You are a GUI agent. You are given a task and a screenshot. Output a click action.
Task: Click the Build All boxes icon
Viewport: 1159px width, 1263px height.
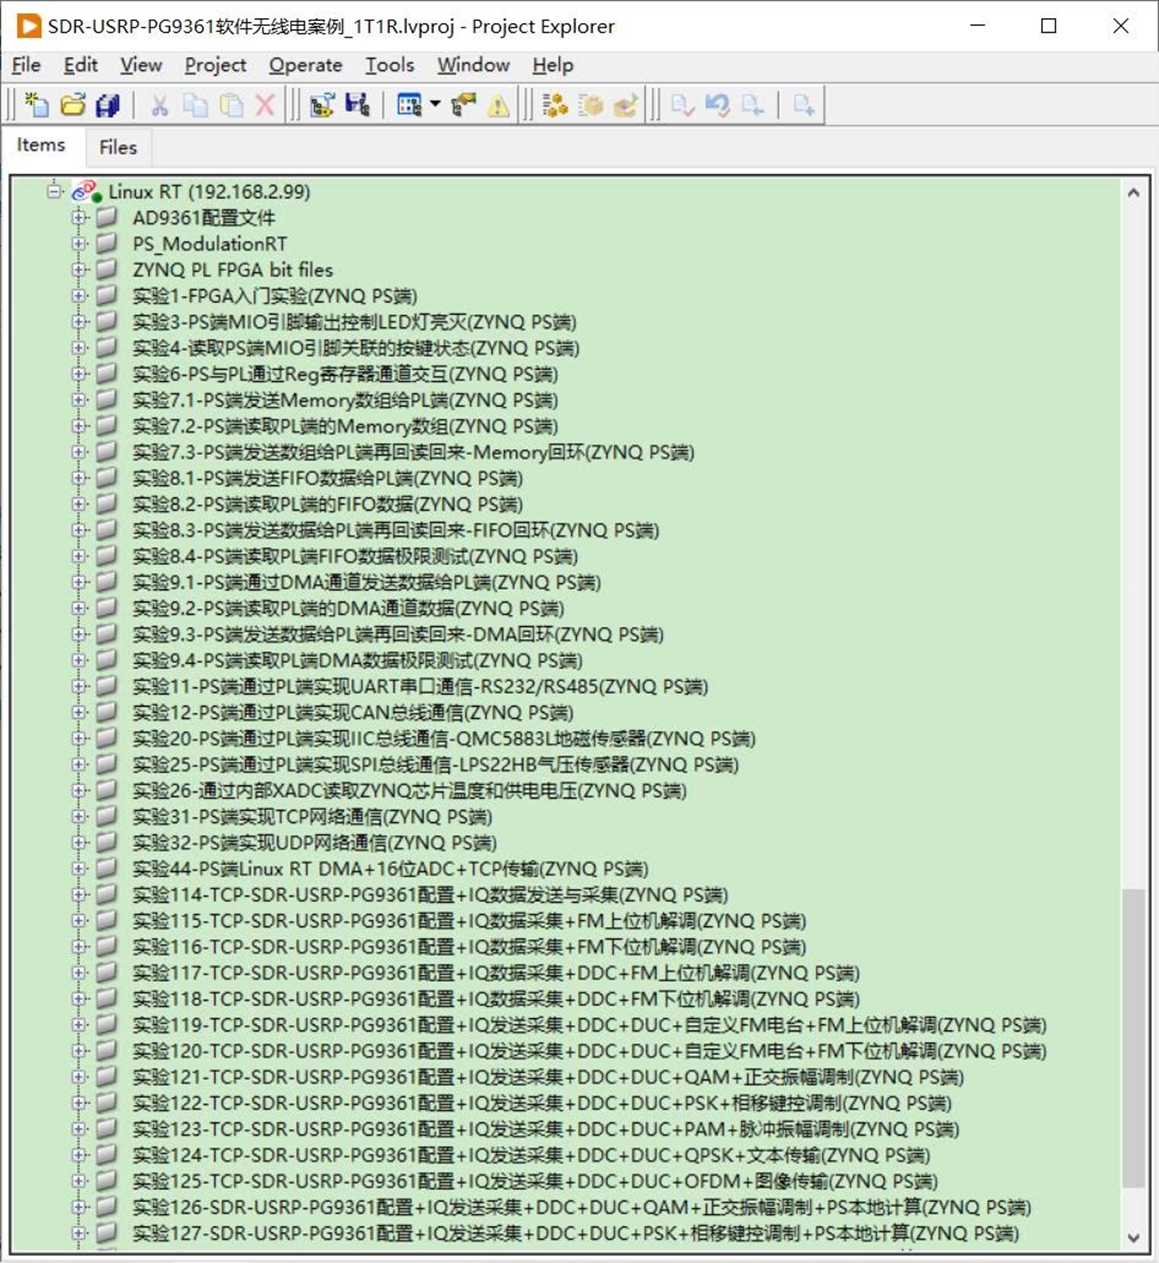point(555,104)
